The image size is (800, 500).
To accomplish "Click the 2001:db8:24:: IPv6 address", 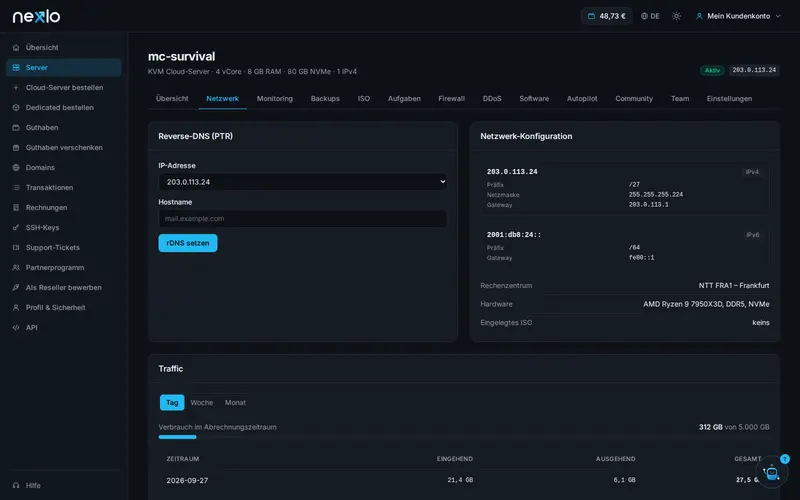I will [514, 235].
